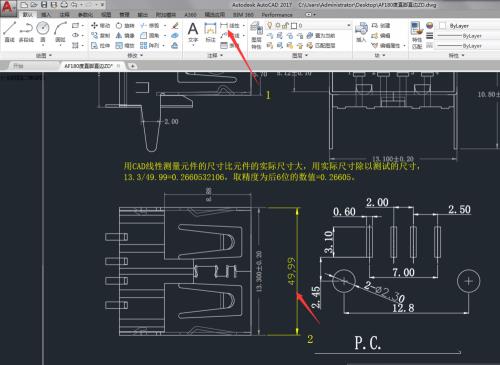Image resolution: width=500 pixels, height=365 pixels.
Task: Click the Save As icon in quick access
Action: [54, 5]
